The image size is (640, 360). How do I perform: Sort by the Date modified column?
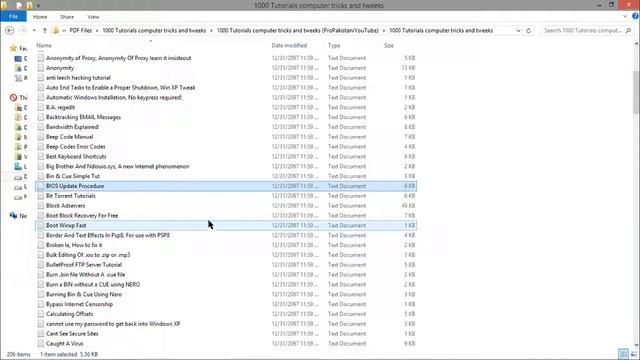click(289, 45)
